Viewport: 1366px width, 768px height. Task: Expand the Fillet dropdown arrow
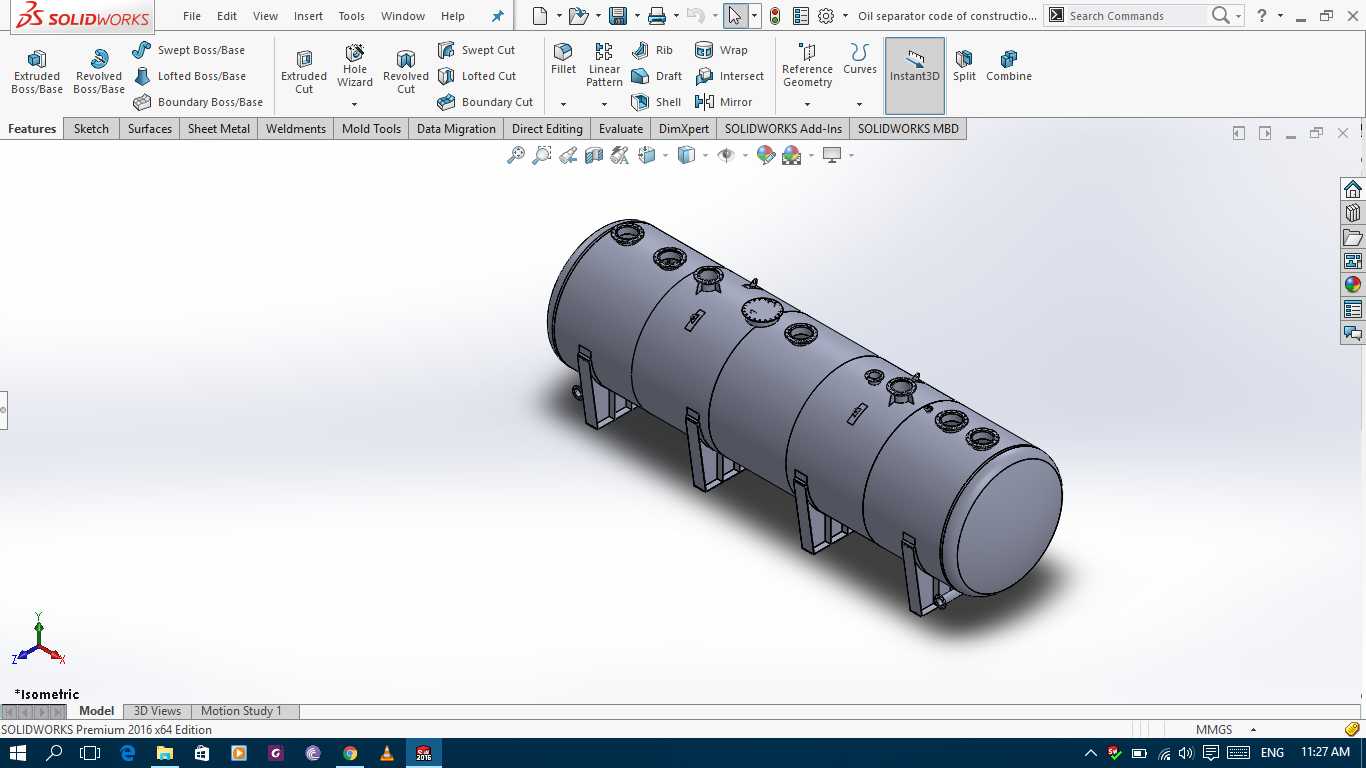(x=563, y=104)
